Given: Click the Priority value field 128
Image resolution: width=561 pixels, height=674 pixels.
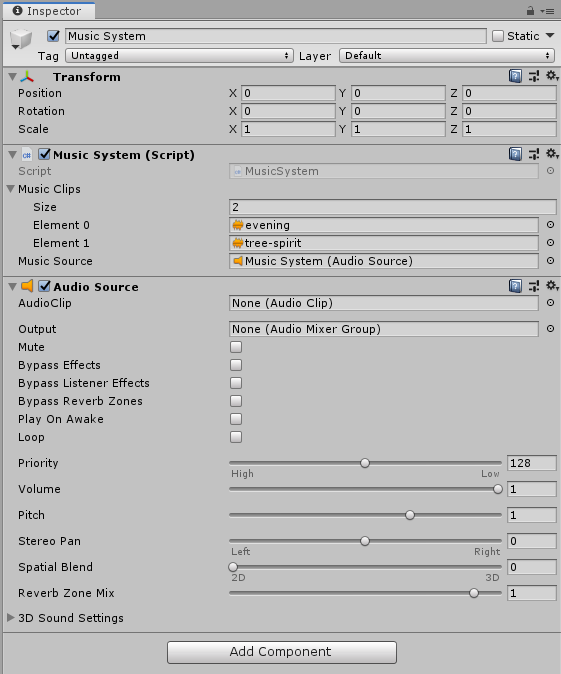Looking at the screenshot, I should click(532, 463).
